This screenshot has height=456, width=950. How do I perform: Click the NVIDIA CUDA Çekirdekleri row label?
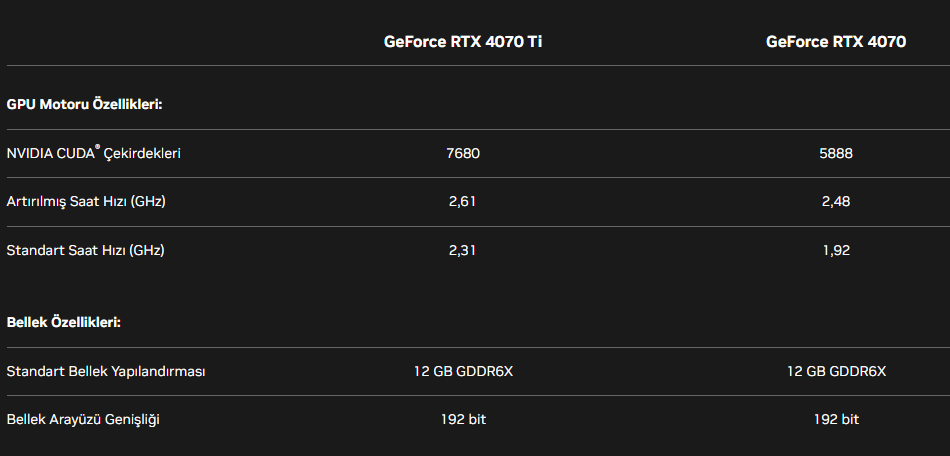93,153
